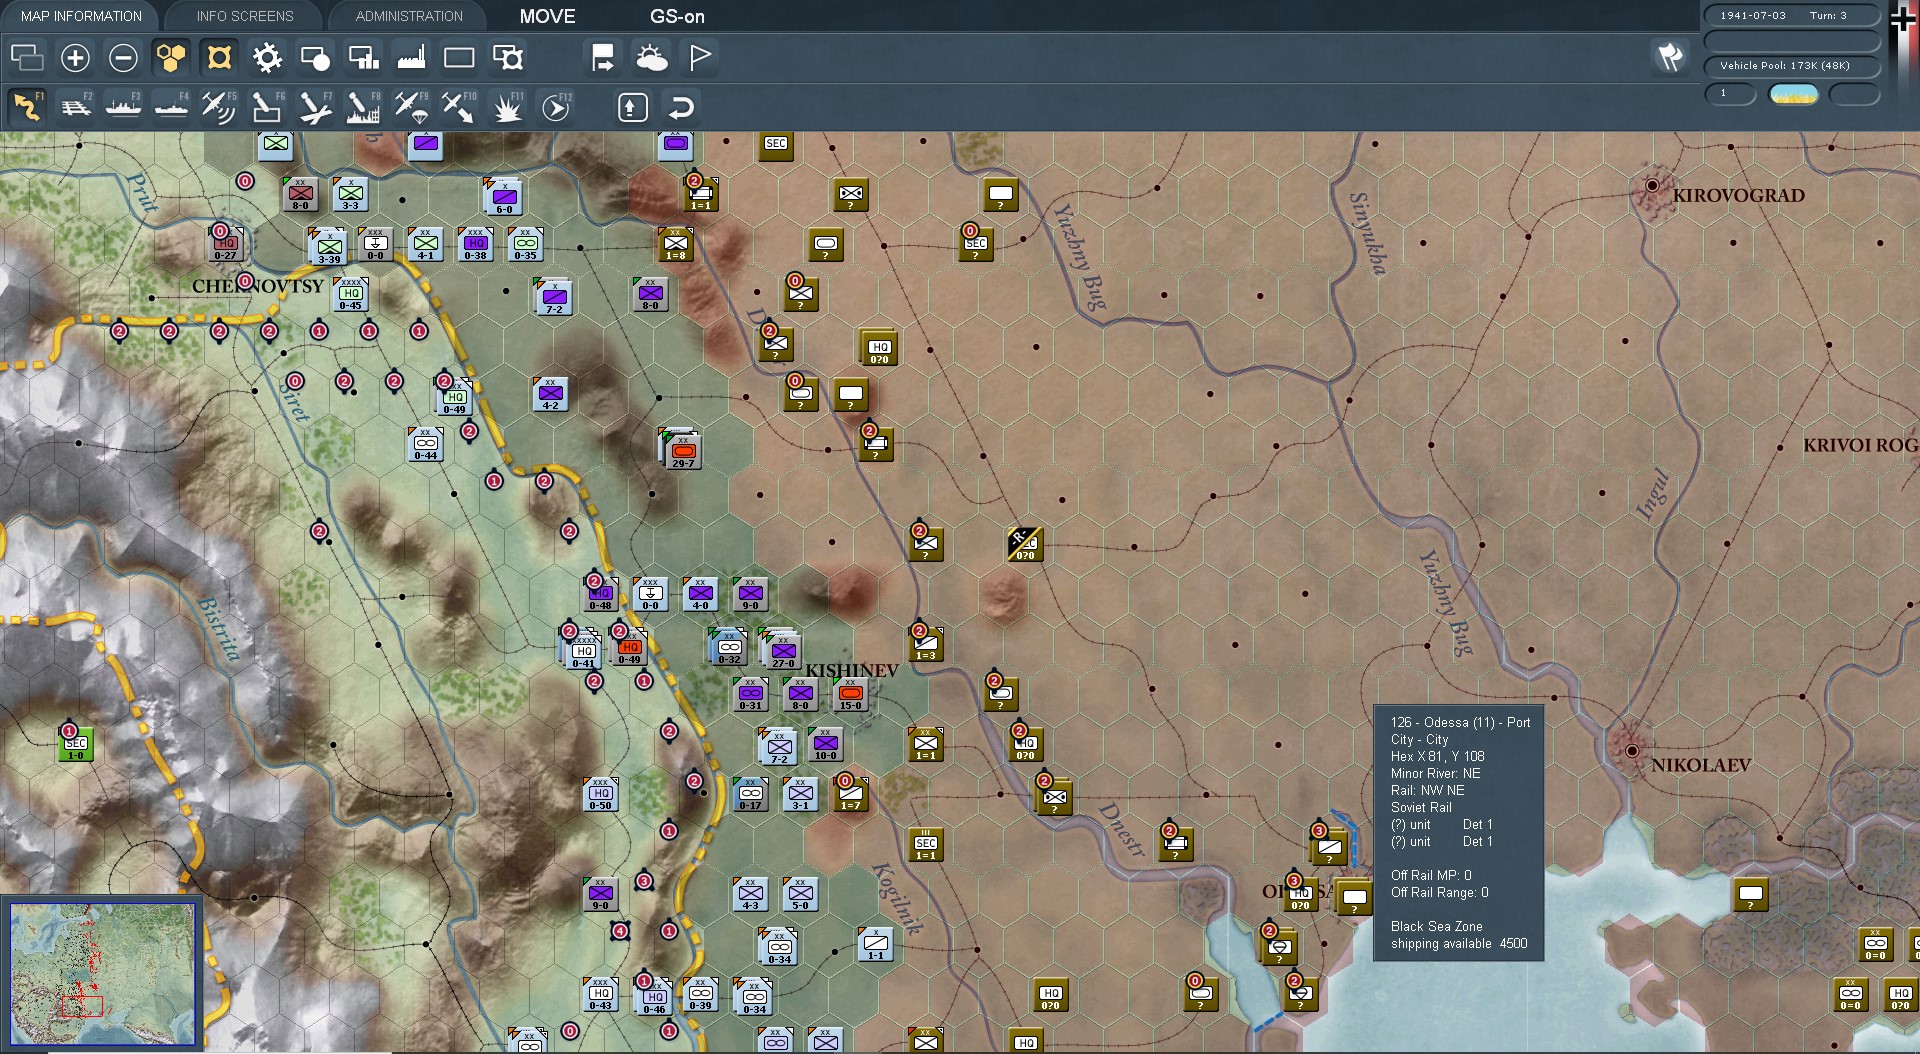Click the undo move arrow icon
This screenshot has height=1054, width=1920.
click(x=681, y=107)
